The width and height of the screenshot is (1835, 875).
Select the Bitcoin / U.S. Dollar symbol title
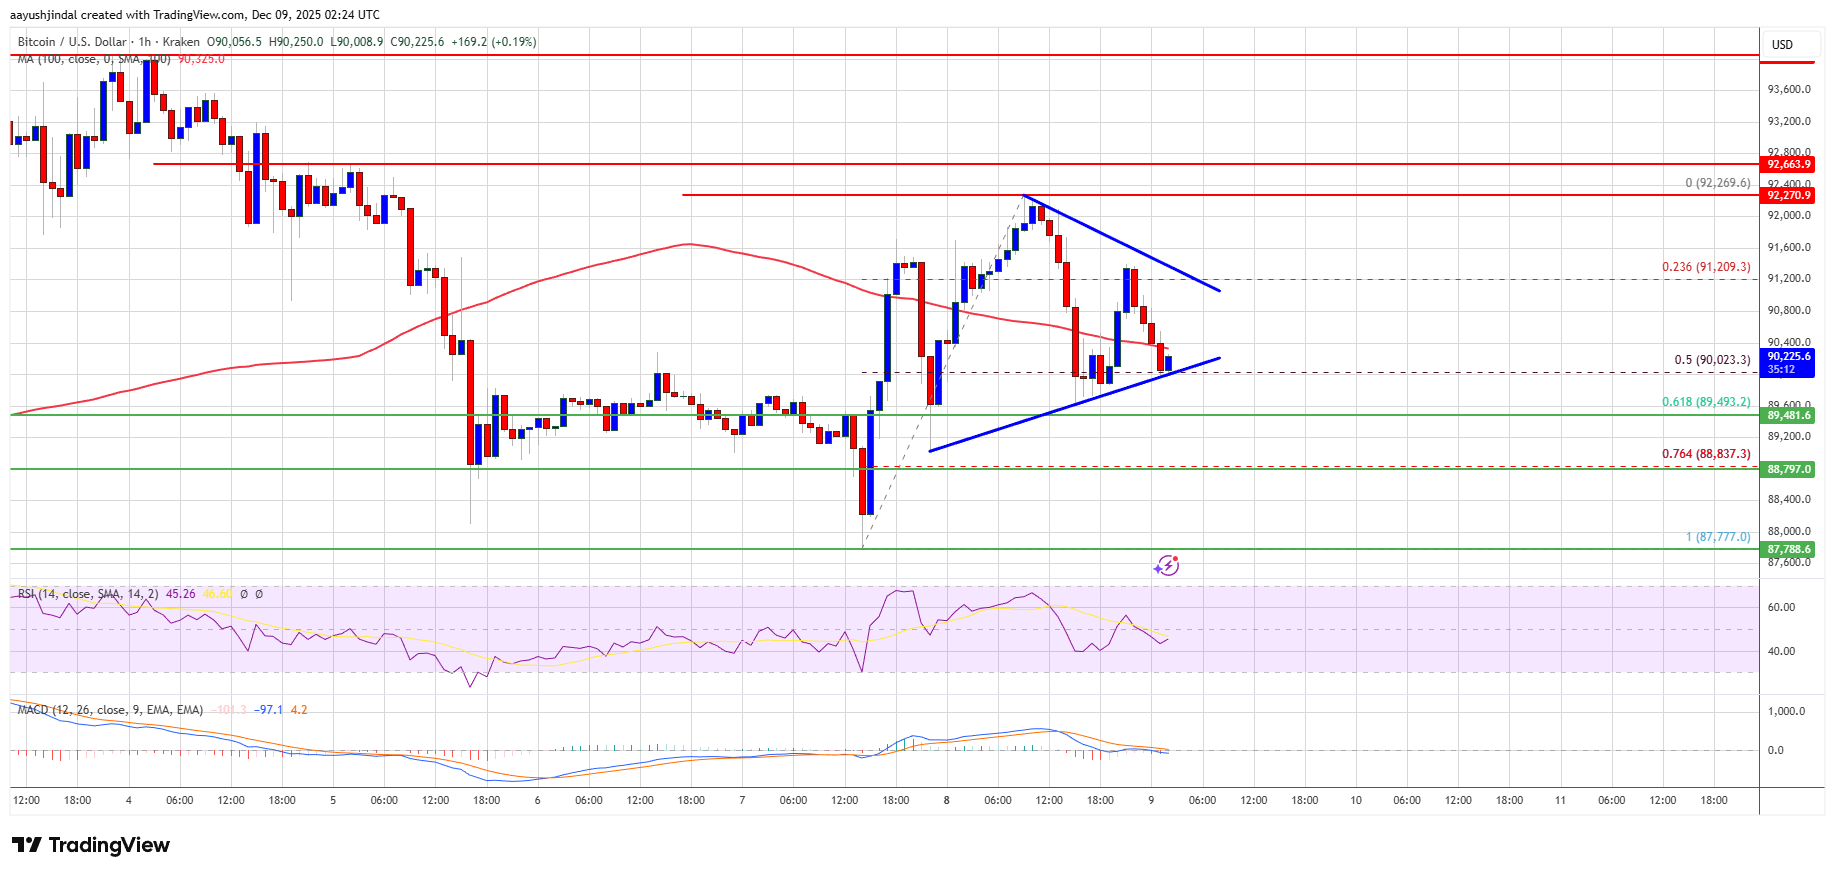click(x=72, y=42)
